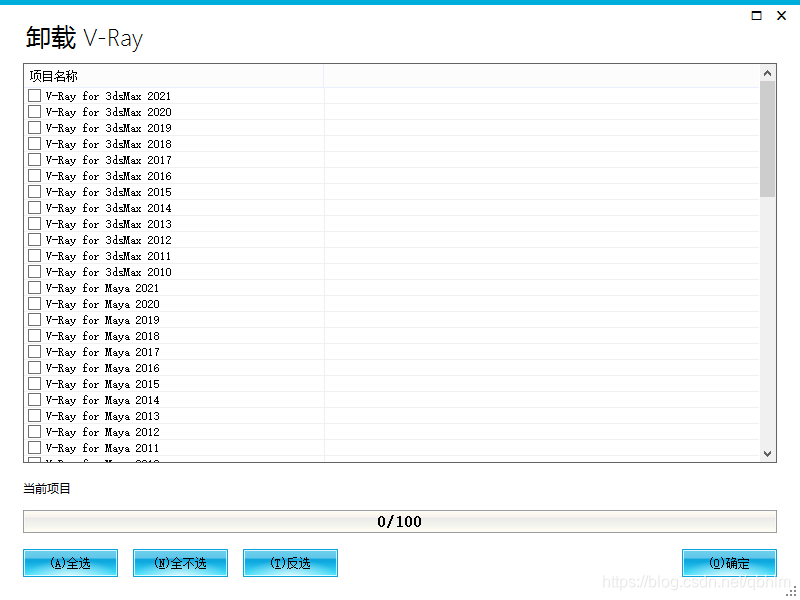Check V-Ray for 3dsMax 2020 checkbox
800x600 pixels.
(x=35, y=112)
